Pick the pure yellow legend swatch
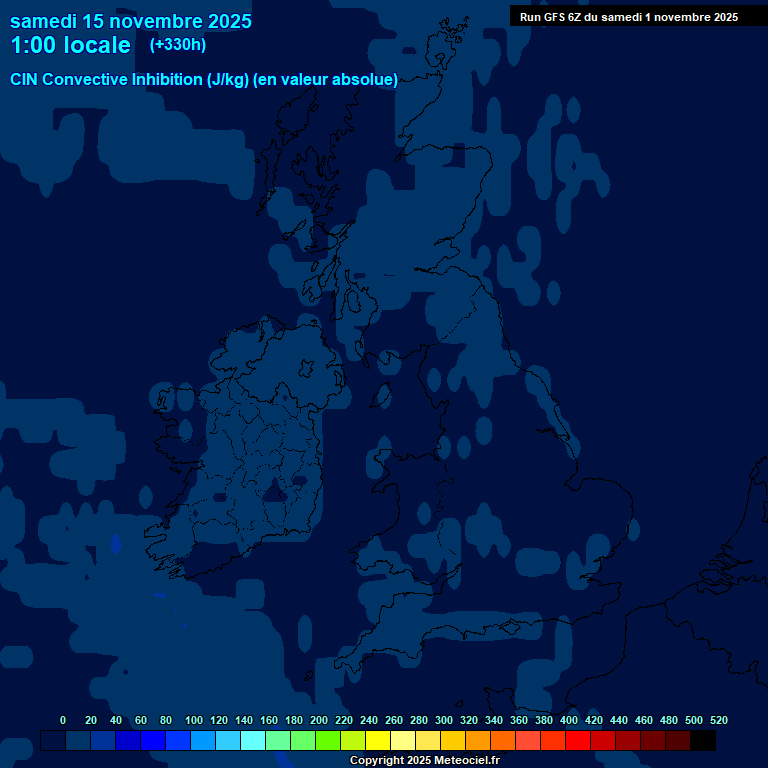The width and height of the screenshot is (768, 768). point(378,741)
